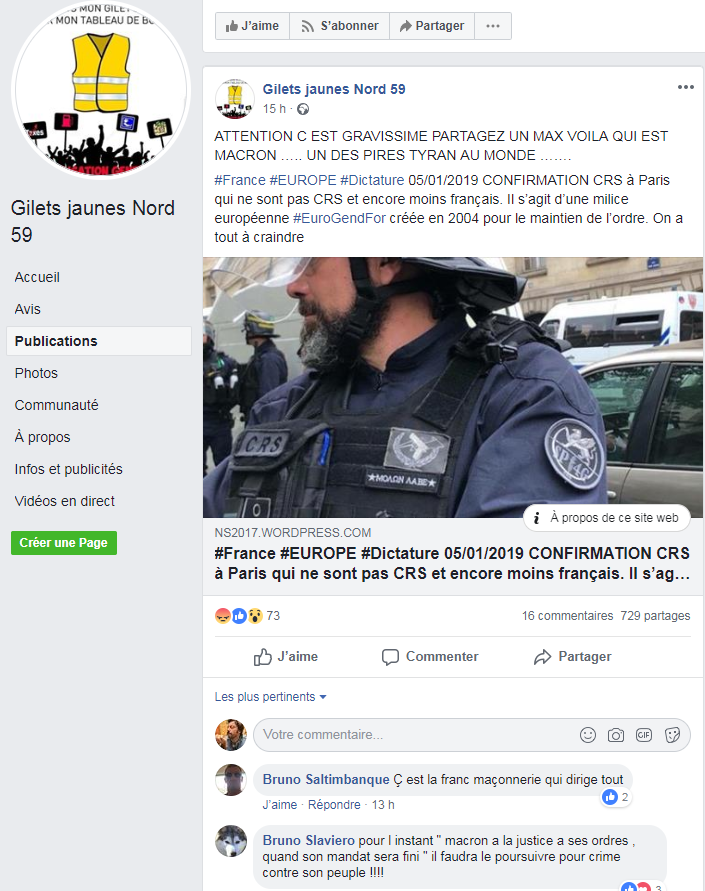Screen dimensions: 705x891
Task: Click the green Créer une Page button
Action: (64, 543)
